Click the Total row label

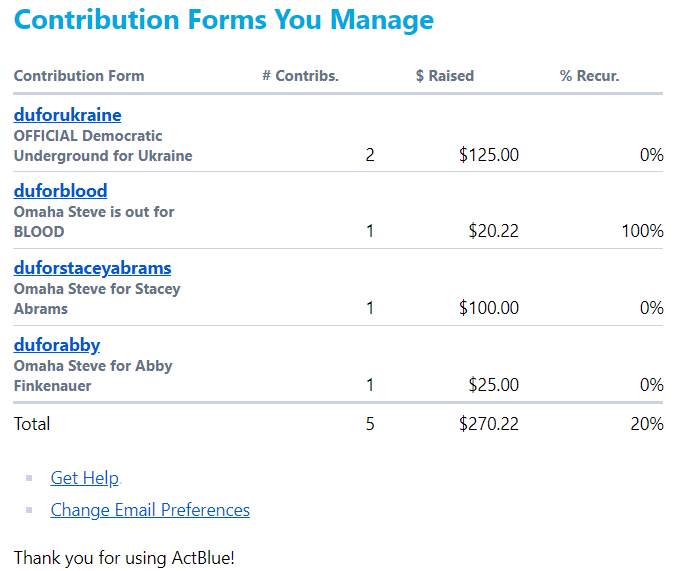coord(32,424)
